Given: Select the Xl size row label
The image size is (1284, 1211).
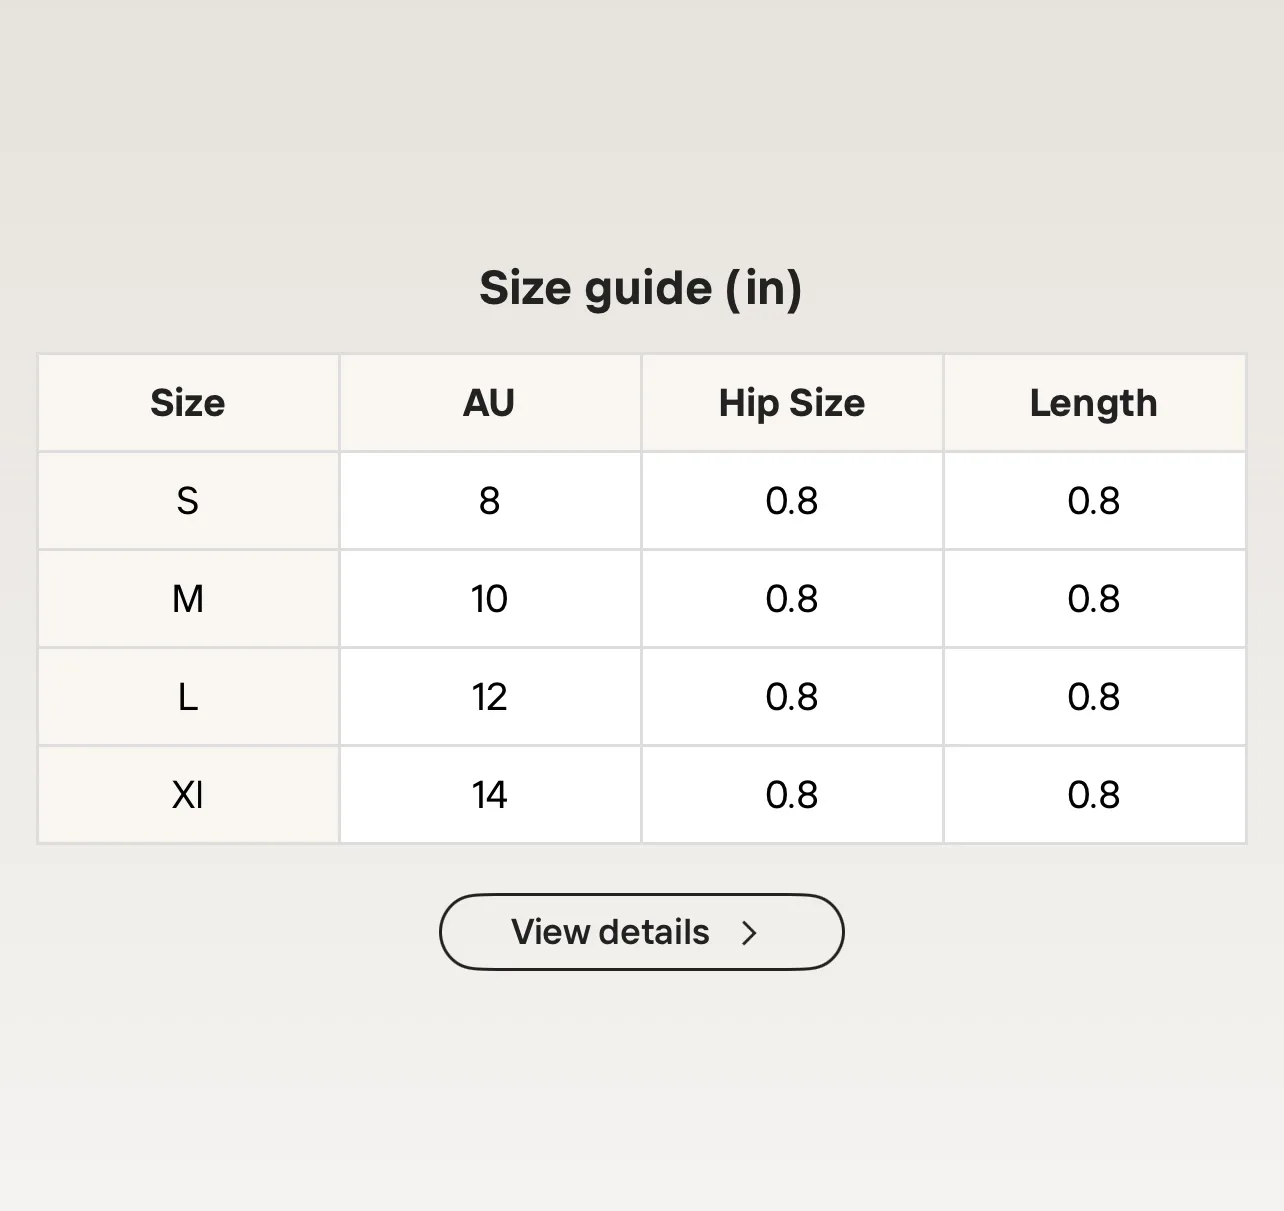Looking at the screenshot, I should pyautogui.click(x=188, y=795).
